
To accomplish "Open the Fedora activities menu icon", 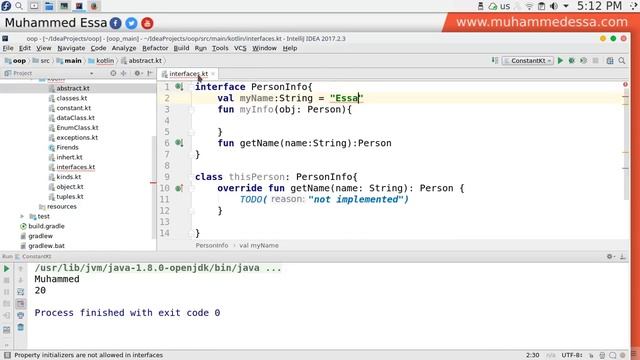I will 6,6.
